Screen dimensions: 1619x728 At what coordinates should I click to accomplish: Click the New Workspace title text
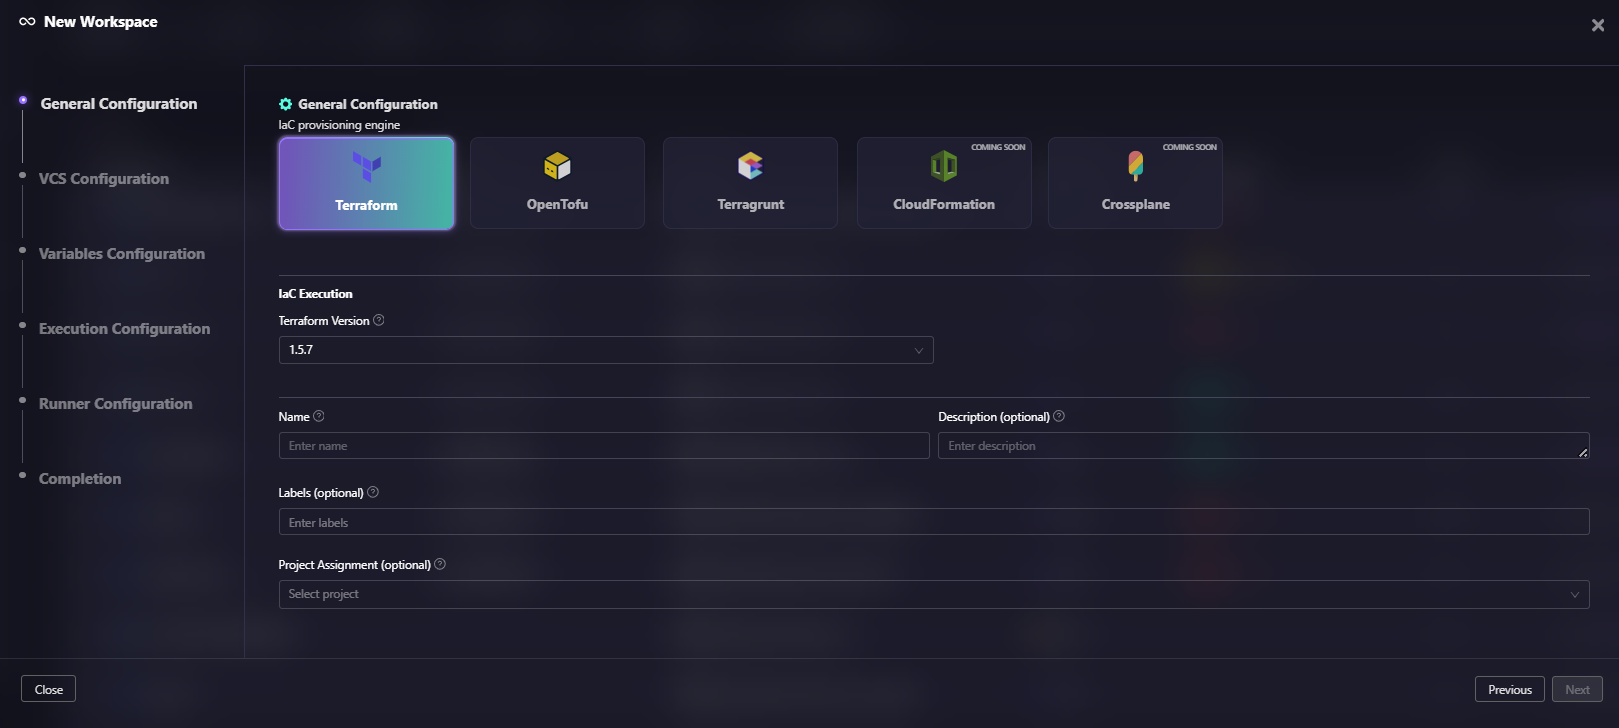[x=101, y=22]
